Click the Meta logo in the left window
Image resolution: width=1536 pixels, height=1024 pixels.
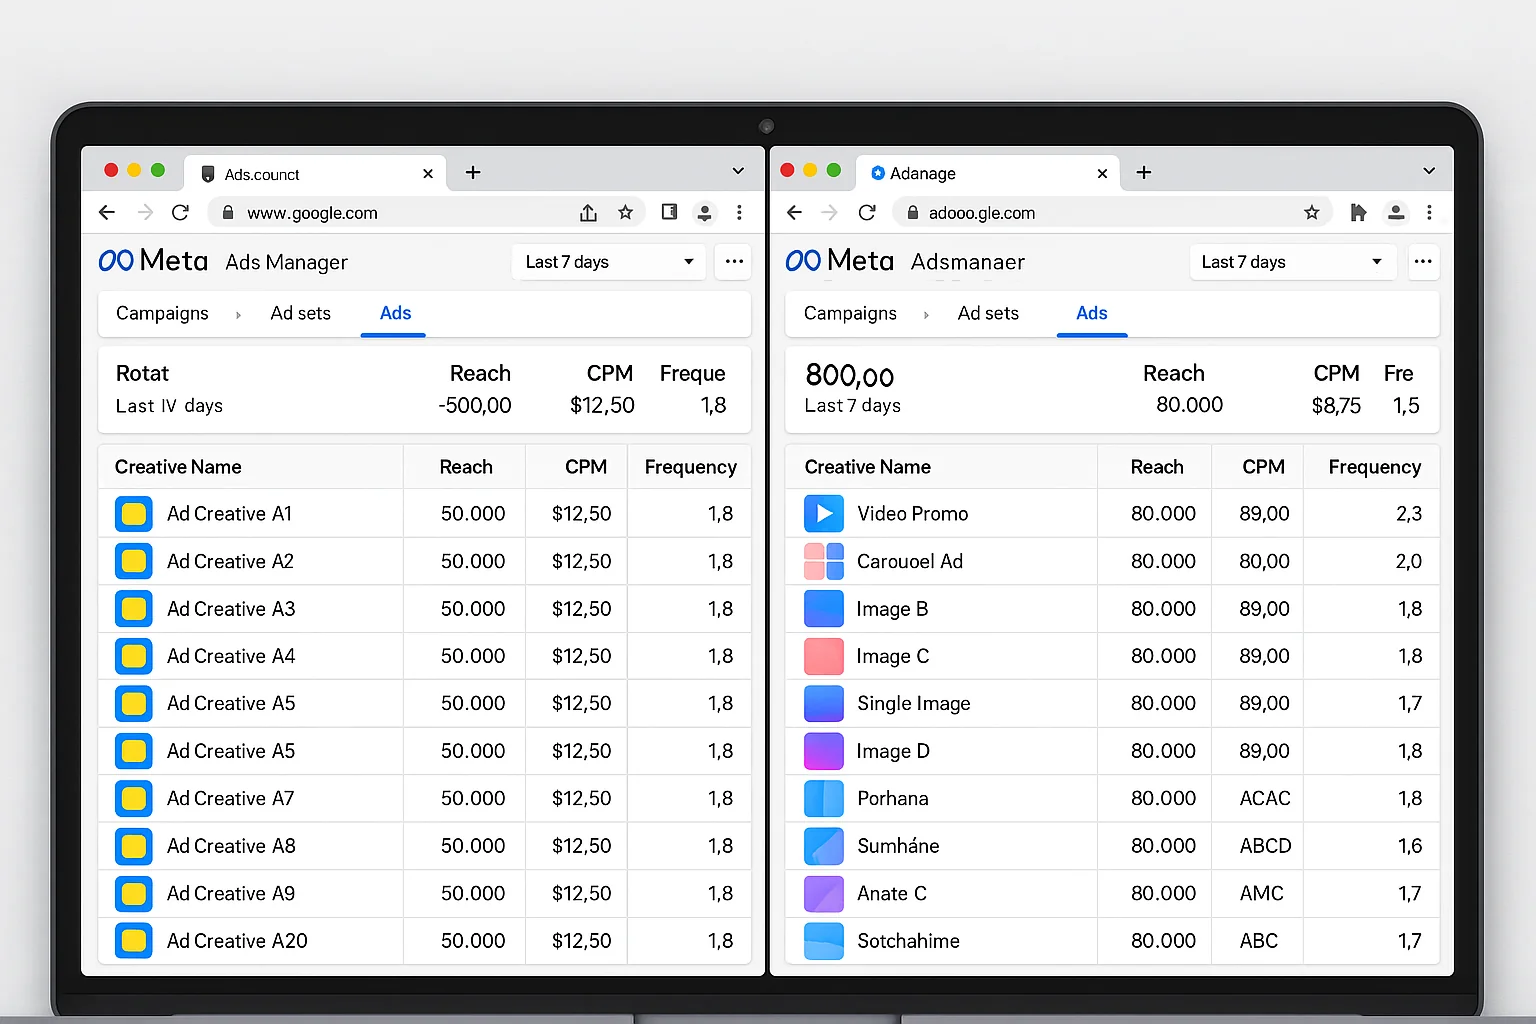click(152, 261)
